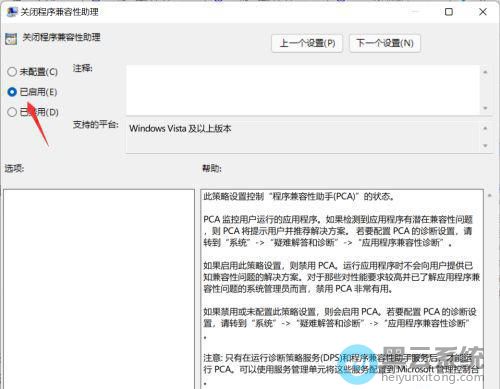The width and height of the screenshot is (500, 389).
Task: Maximize the policy settings window
Action: 449,12
